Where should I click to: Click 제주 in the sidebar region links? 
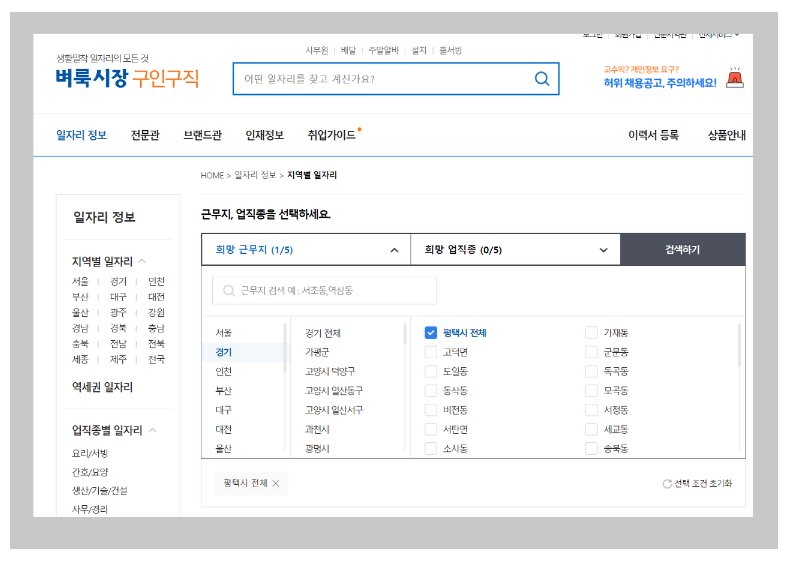click(118, 360)
